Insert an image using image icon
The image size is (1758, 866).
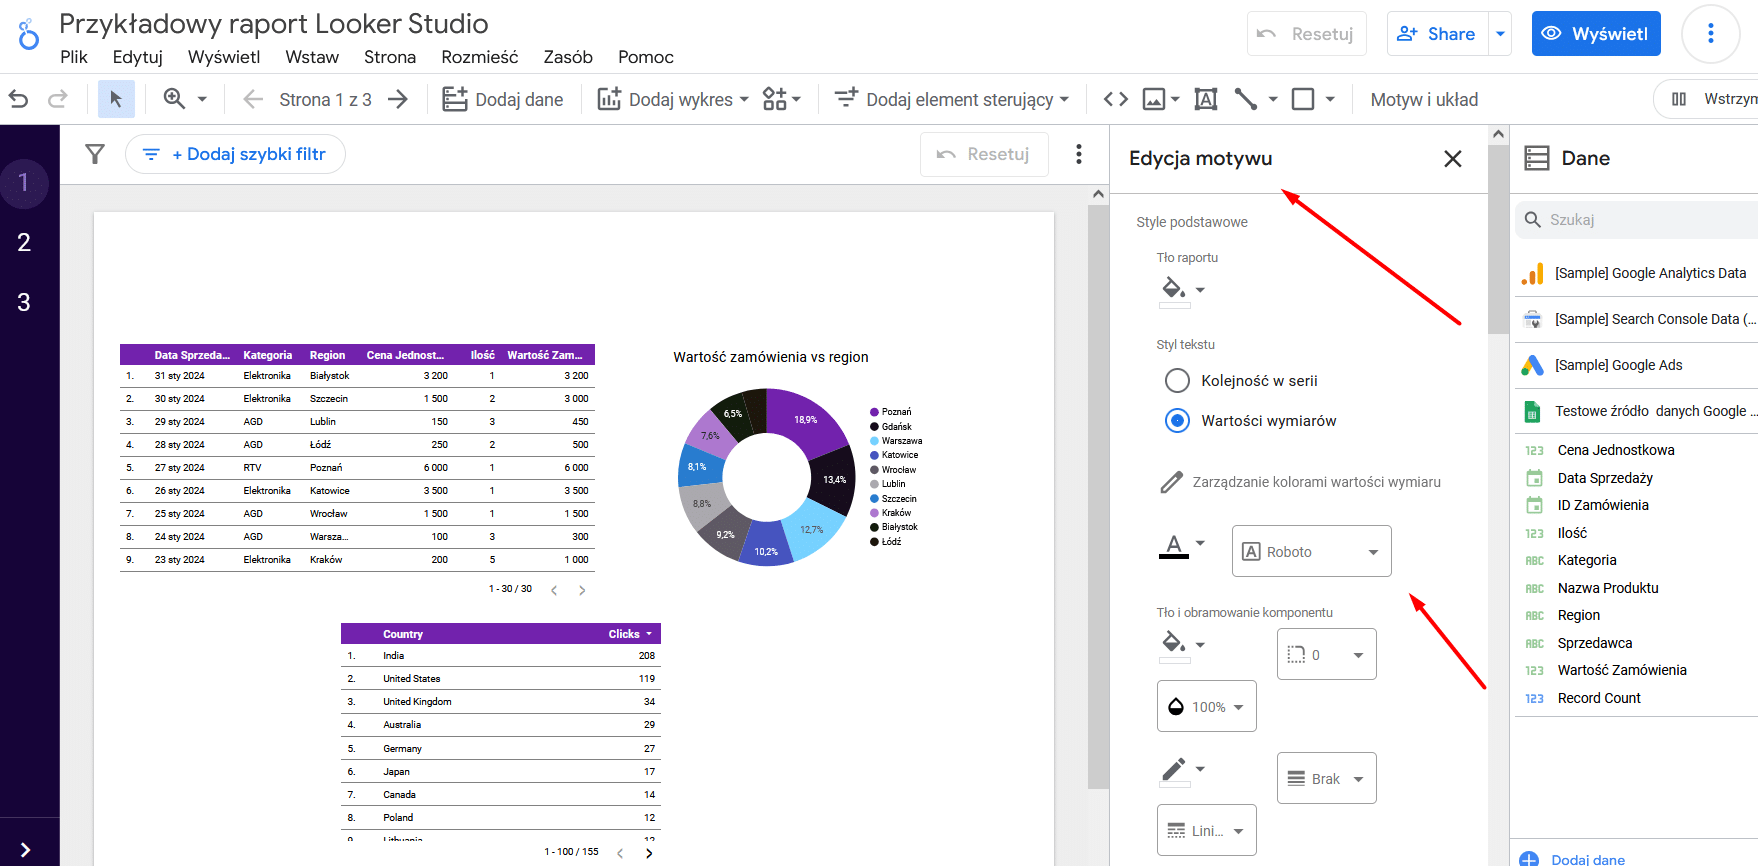click(x=1154, y=99)
